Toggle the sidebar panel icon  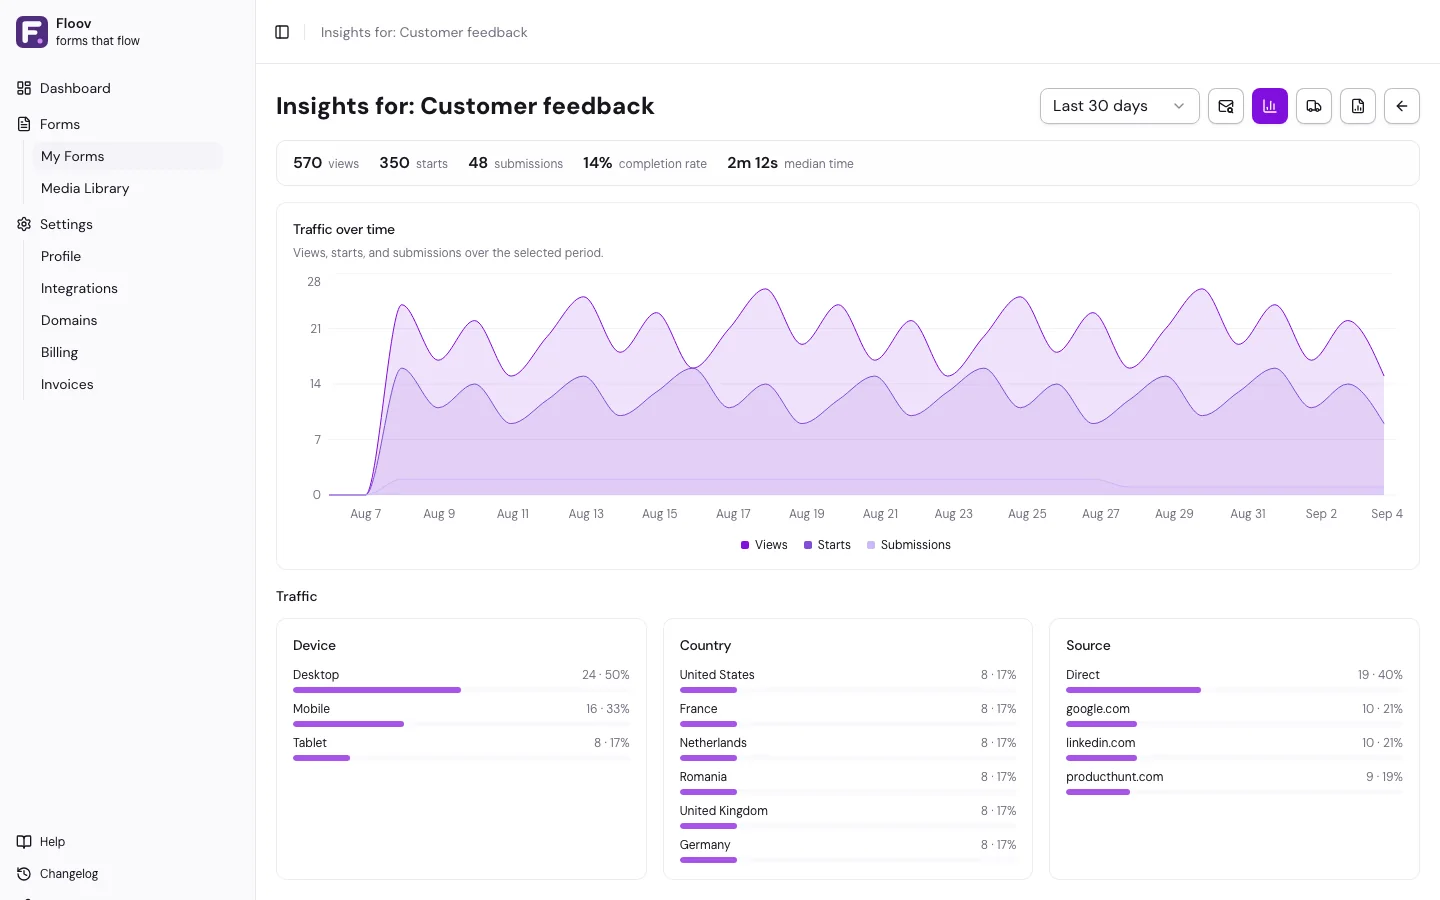pos(282,32)
